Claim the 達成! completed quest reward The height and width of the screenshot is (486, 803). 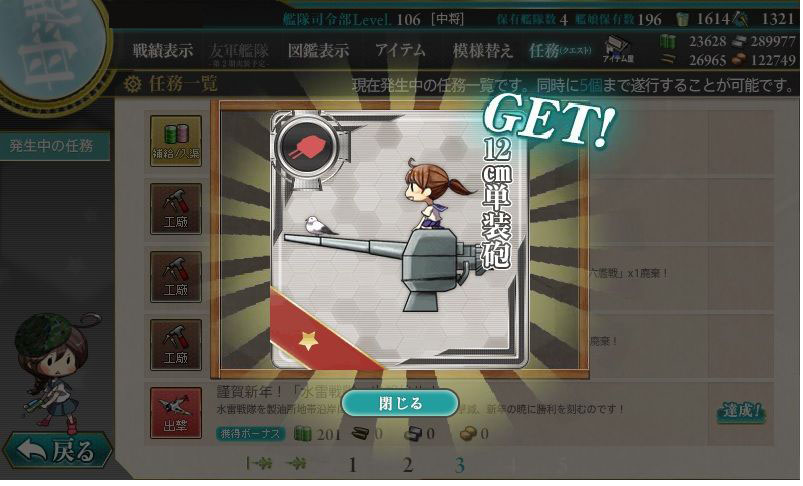742,411
